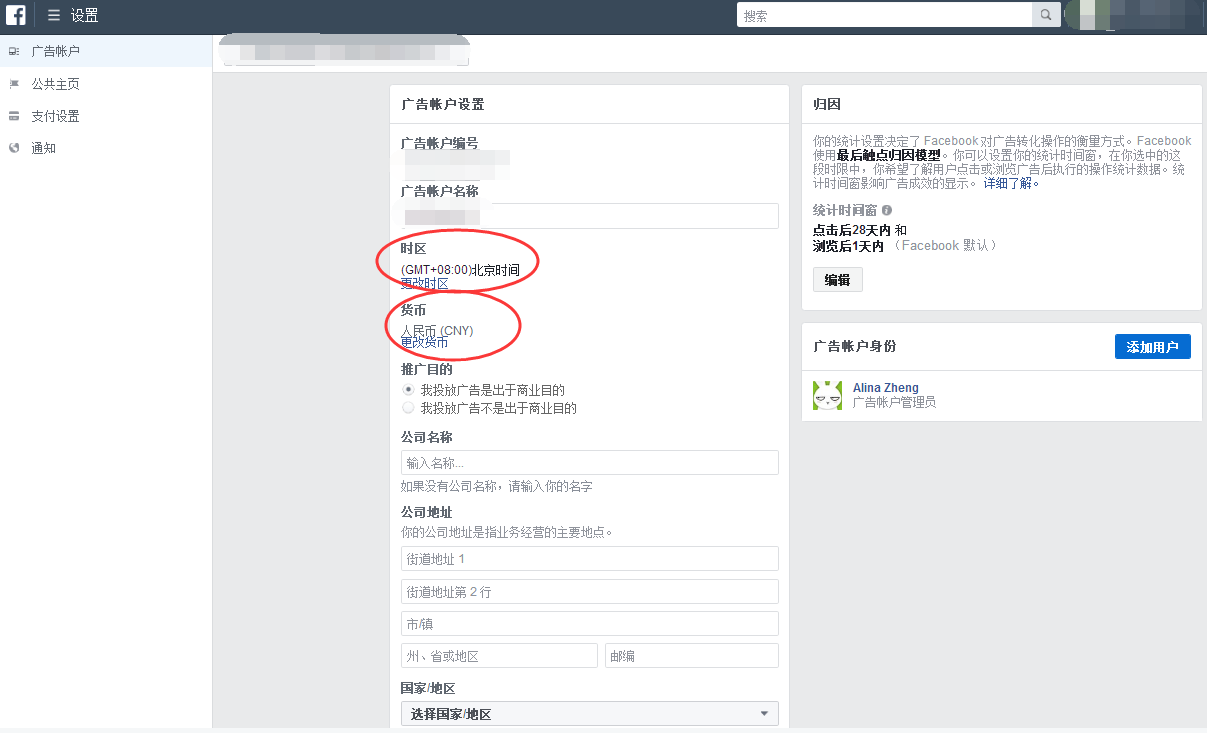Open the 选择国家/地区 dropdown
This screenshot has width=1207, height=733.
pos(589,713)
